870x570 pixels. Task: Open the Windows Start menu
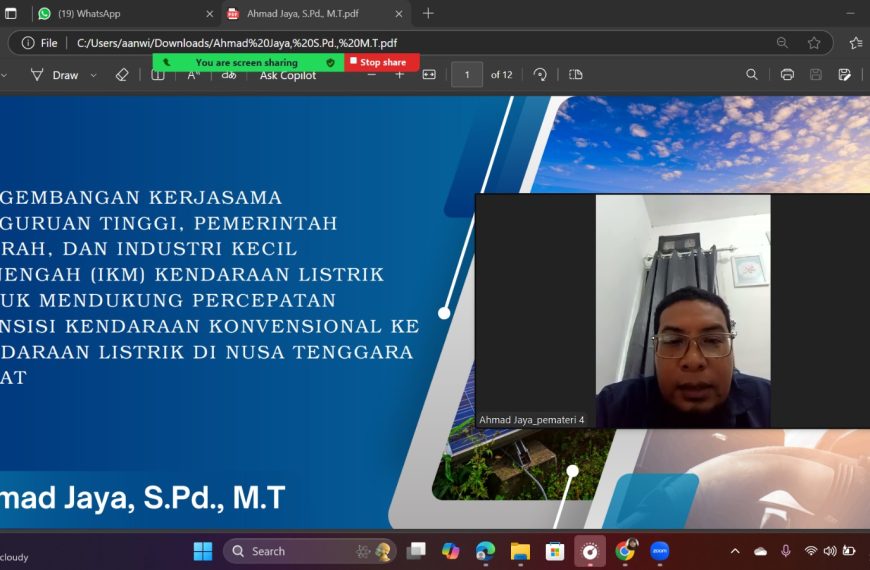203,551
